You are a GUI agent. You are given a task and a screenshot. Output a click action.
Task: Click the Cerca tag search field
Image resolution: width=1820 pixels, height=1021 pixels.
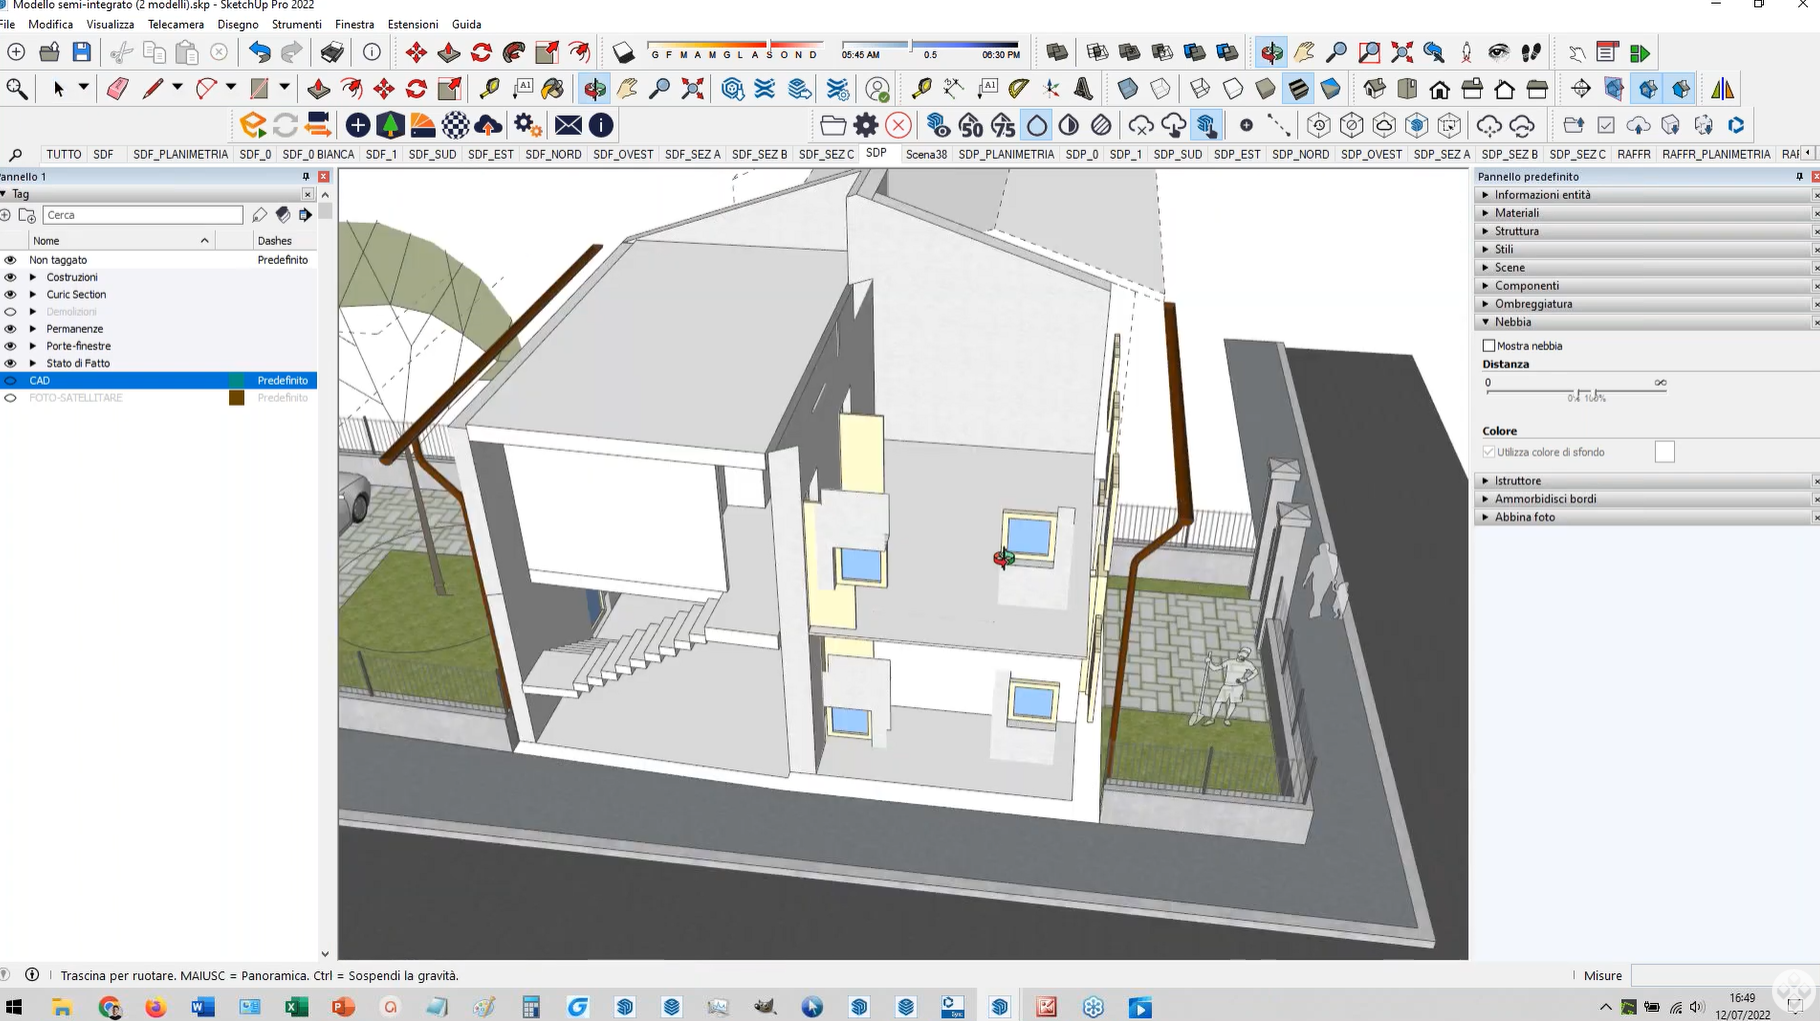click(x=143, y=215)
